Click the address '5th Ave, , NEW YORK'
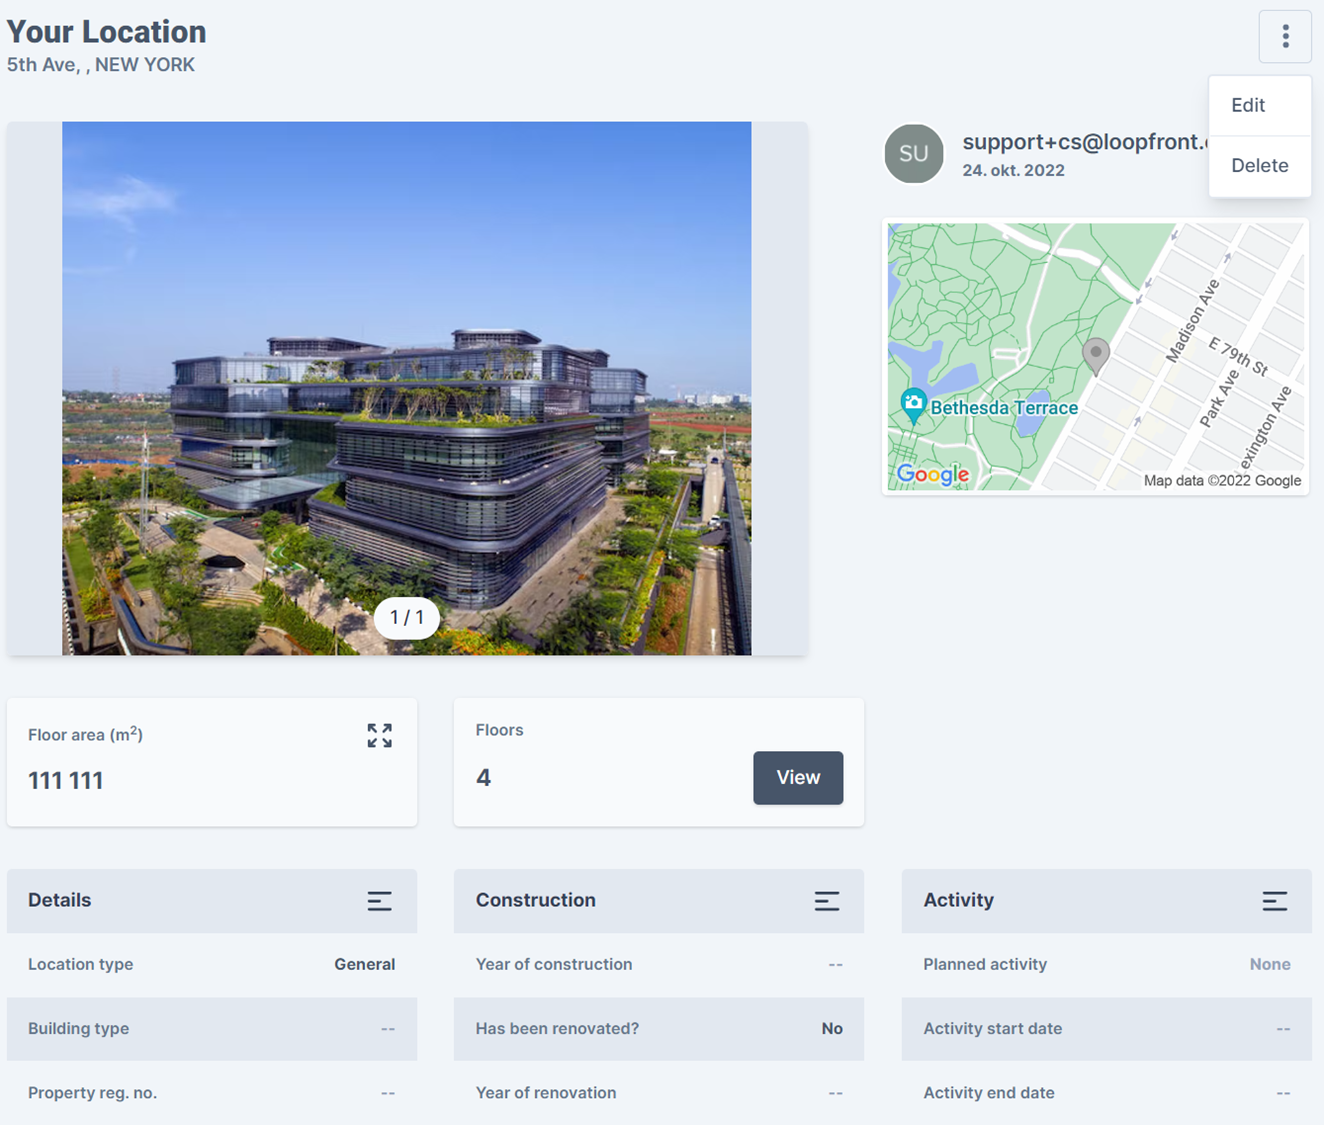Image resolution: width=1324 pixels, height=1125 pixels. coord(100,65)
